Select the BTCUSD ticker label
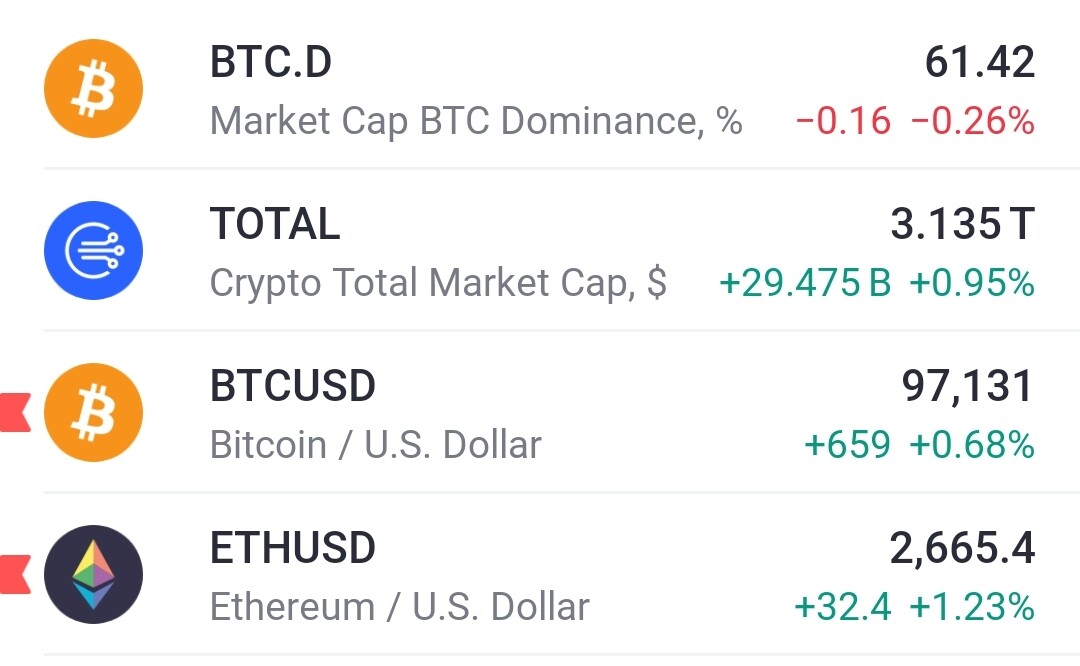The width and height of the screenshot is (1080, 666). click(293, 386)
